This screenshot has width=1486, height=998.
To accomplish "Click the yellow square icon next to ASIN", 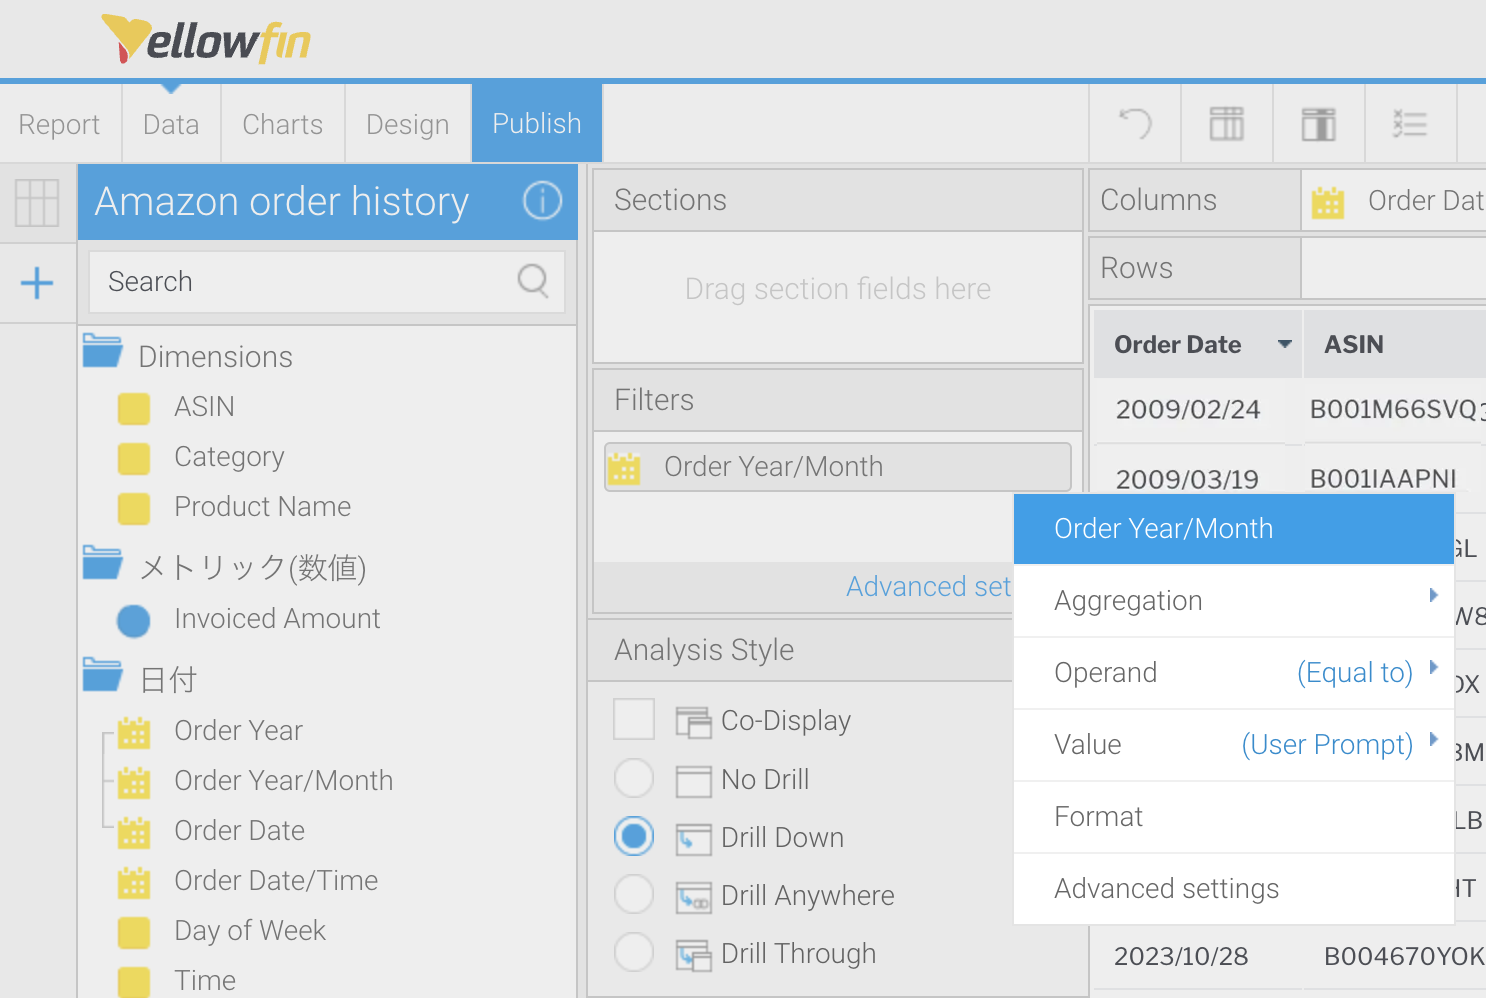I will (x=134, y=408).
